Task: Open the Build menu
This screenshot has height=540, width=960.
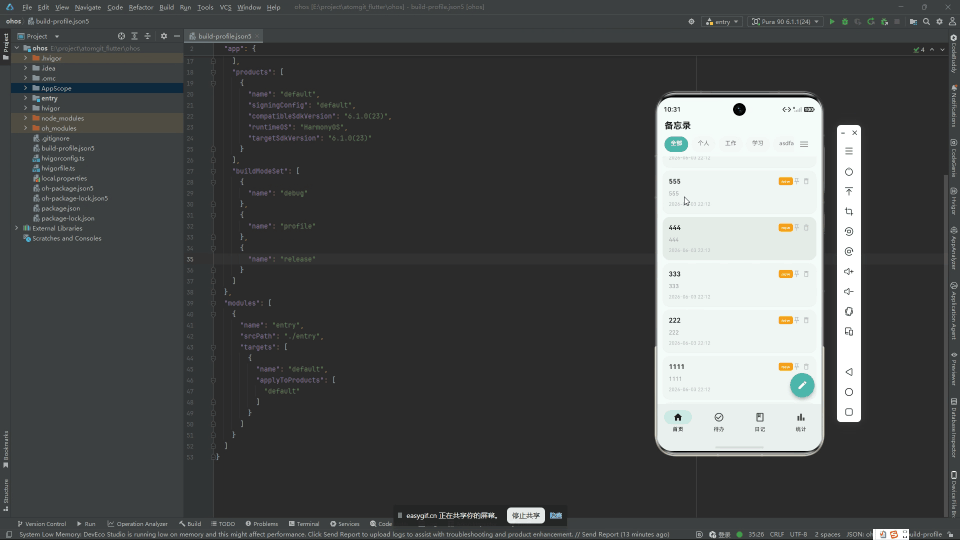Action: 167,7
